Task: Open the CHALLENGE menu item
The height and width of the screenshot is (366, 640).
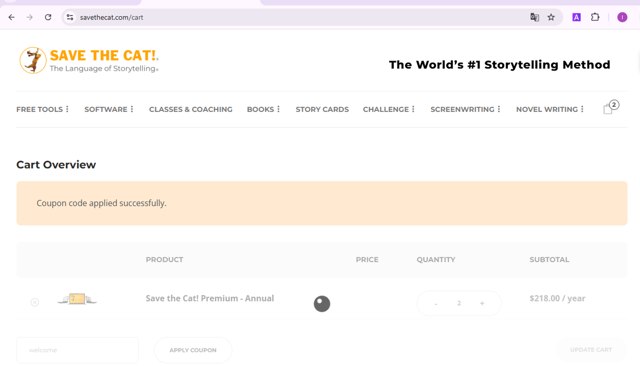Action: 386,109
